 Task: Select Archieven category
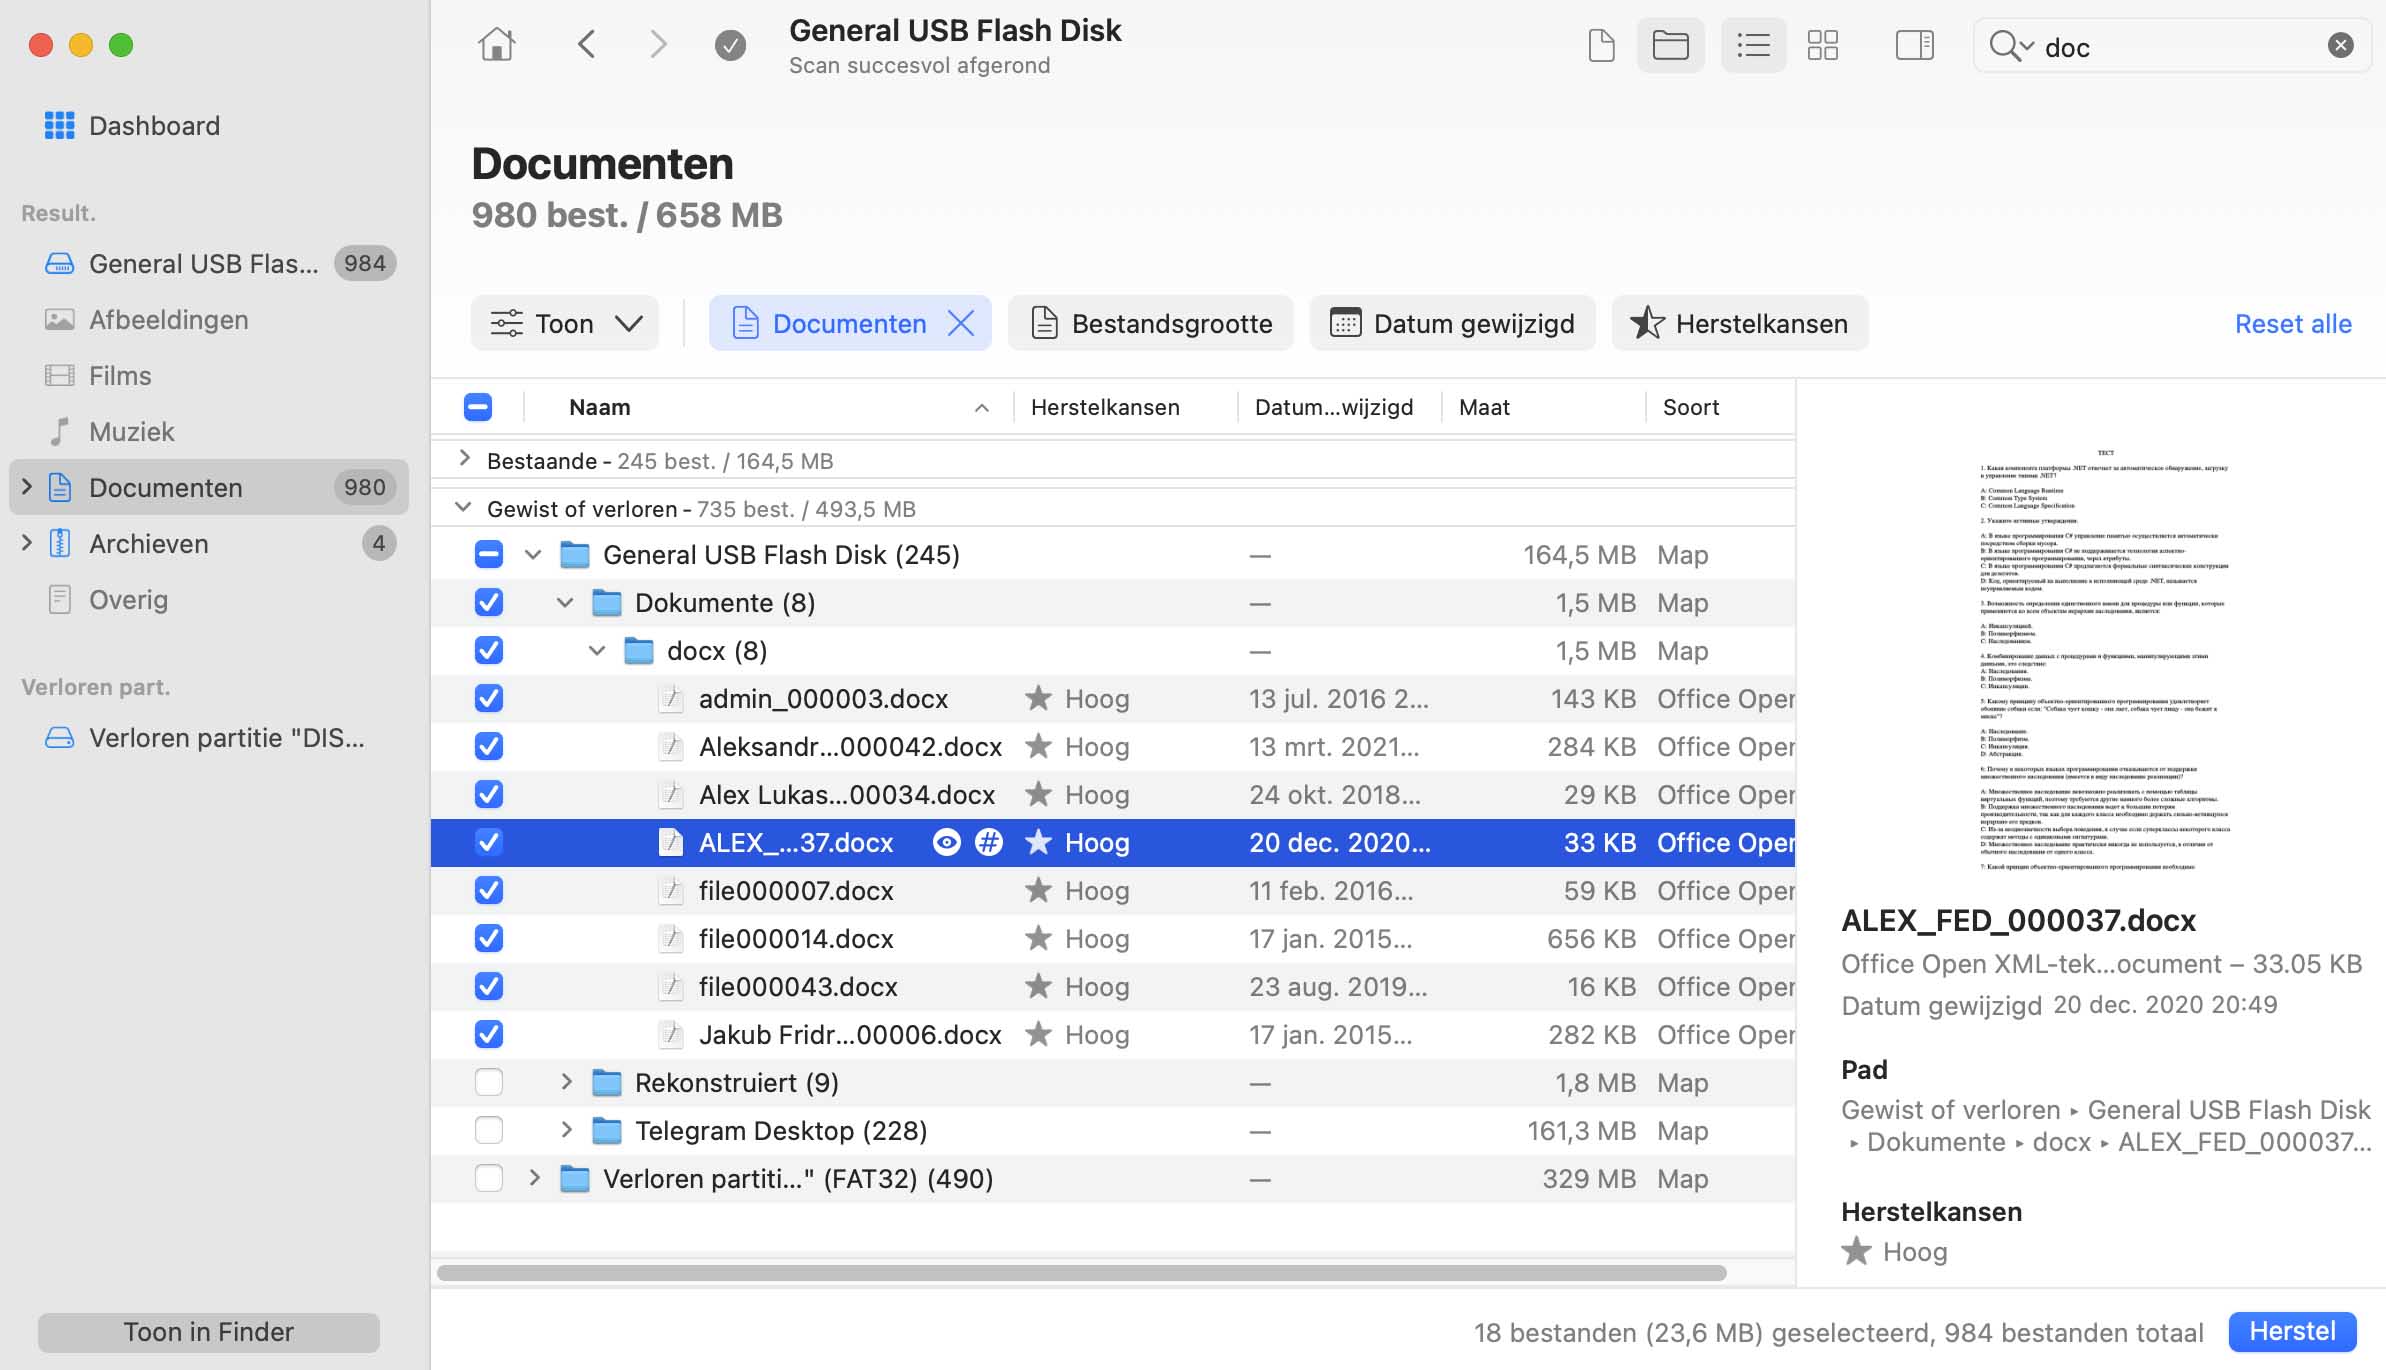click(209, 544)
